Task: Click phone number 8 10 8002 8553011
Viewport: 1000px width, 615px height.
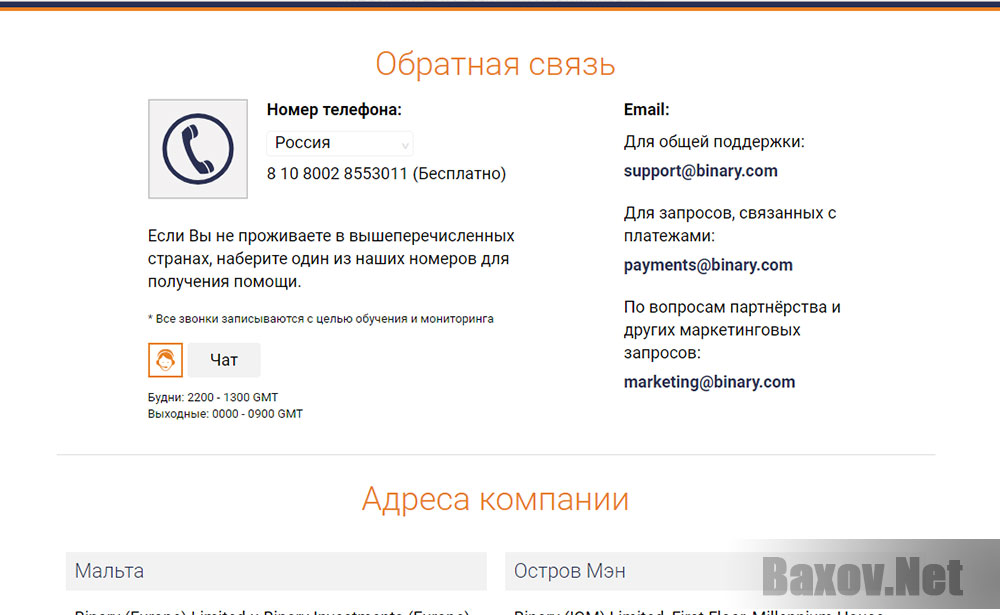Action: click(x=337, y=174)
